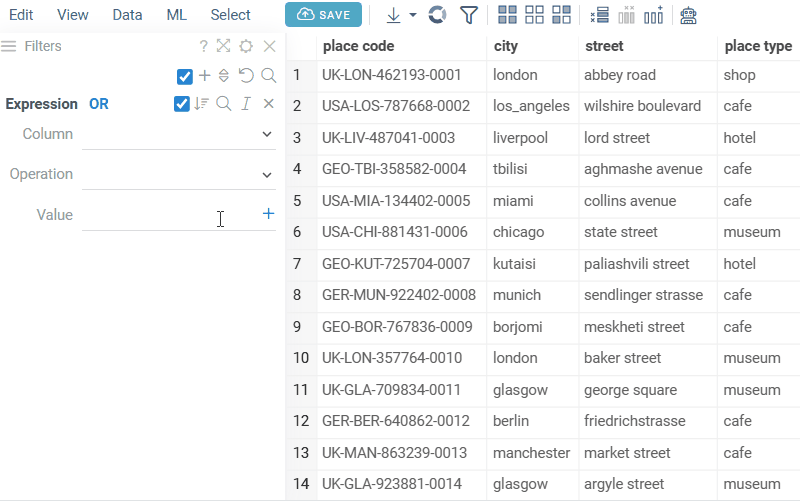Select row number 7 header
The width and height of the screenshot is (800, 501).
301,264
